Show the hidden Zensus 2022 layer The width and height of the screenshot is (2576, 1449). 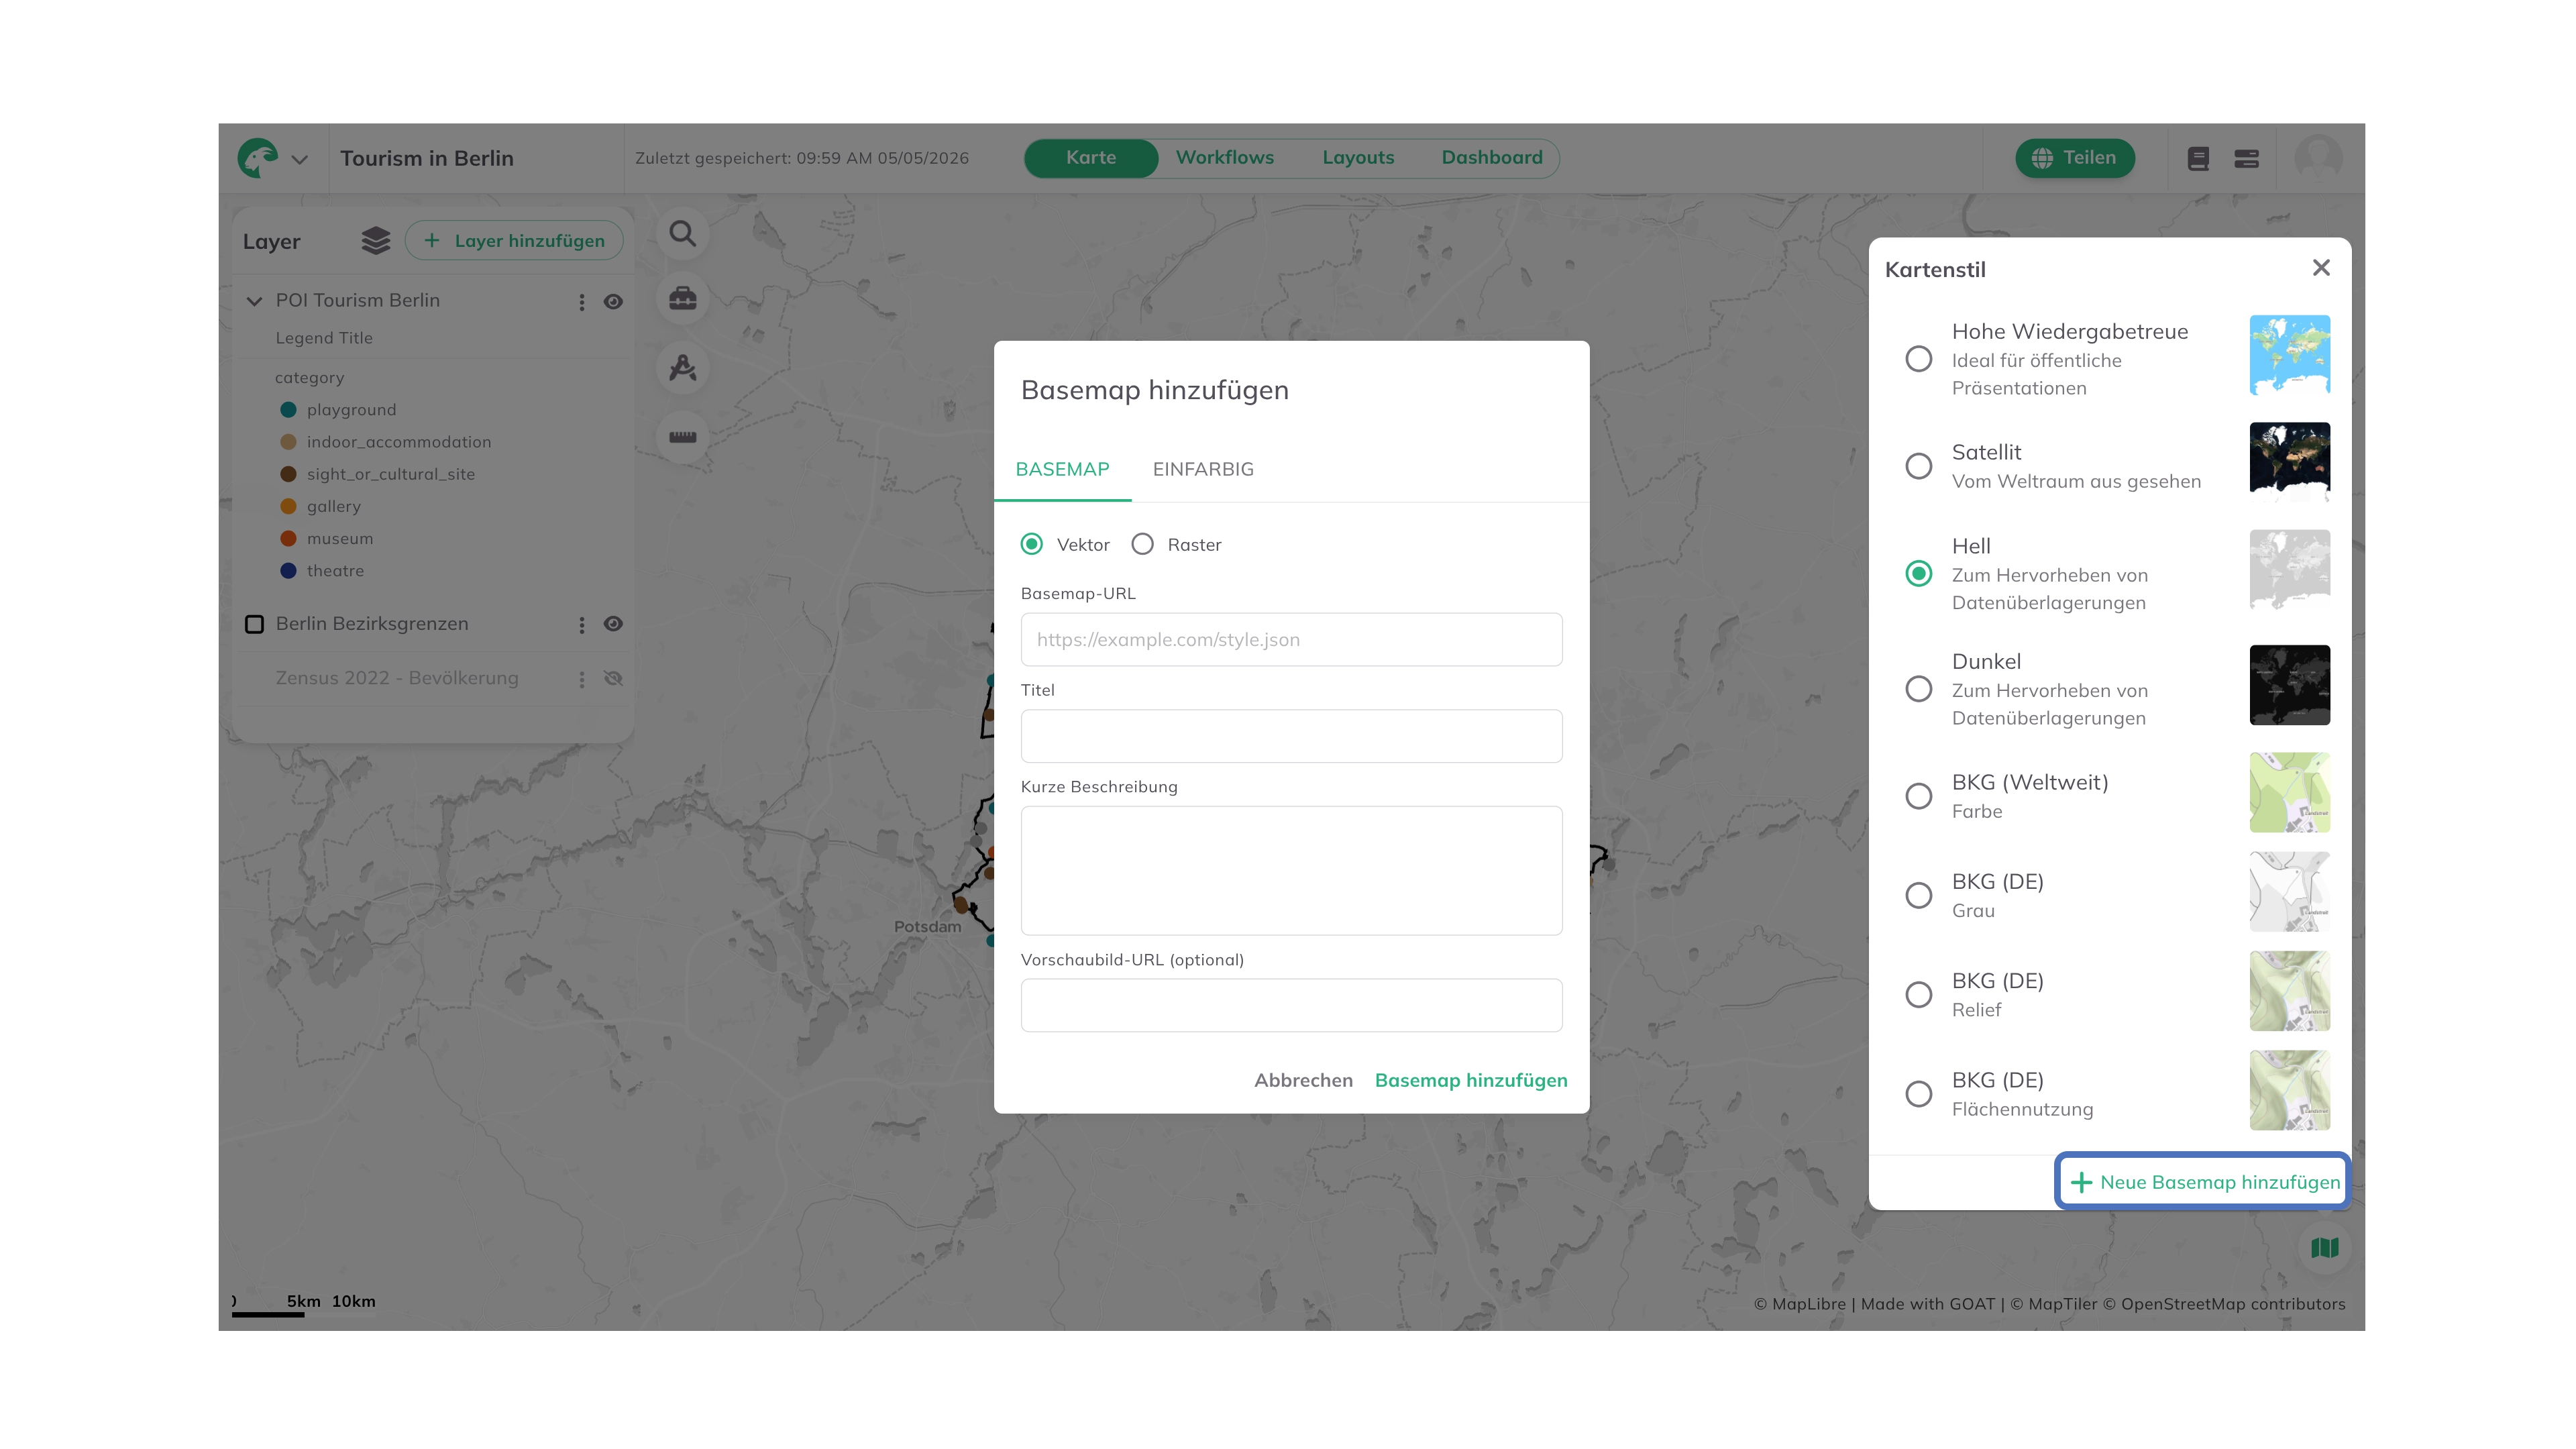coord(613,678)
